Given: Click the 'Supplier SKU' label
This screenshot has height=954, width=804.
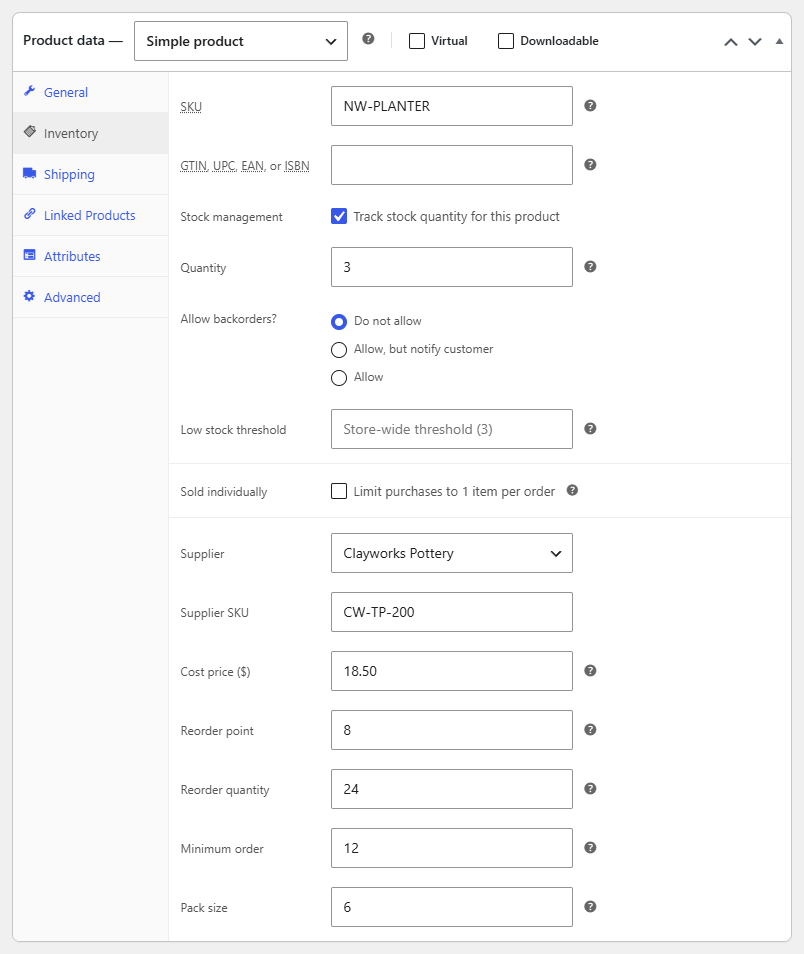Looking at the screenshot, I should pos(214,613).
